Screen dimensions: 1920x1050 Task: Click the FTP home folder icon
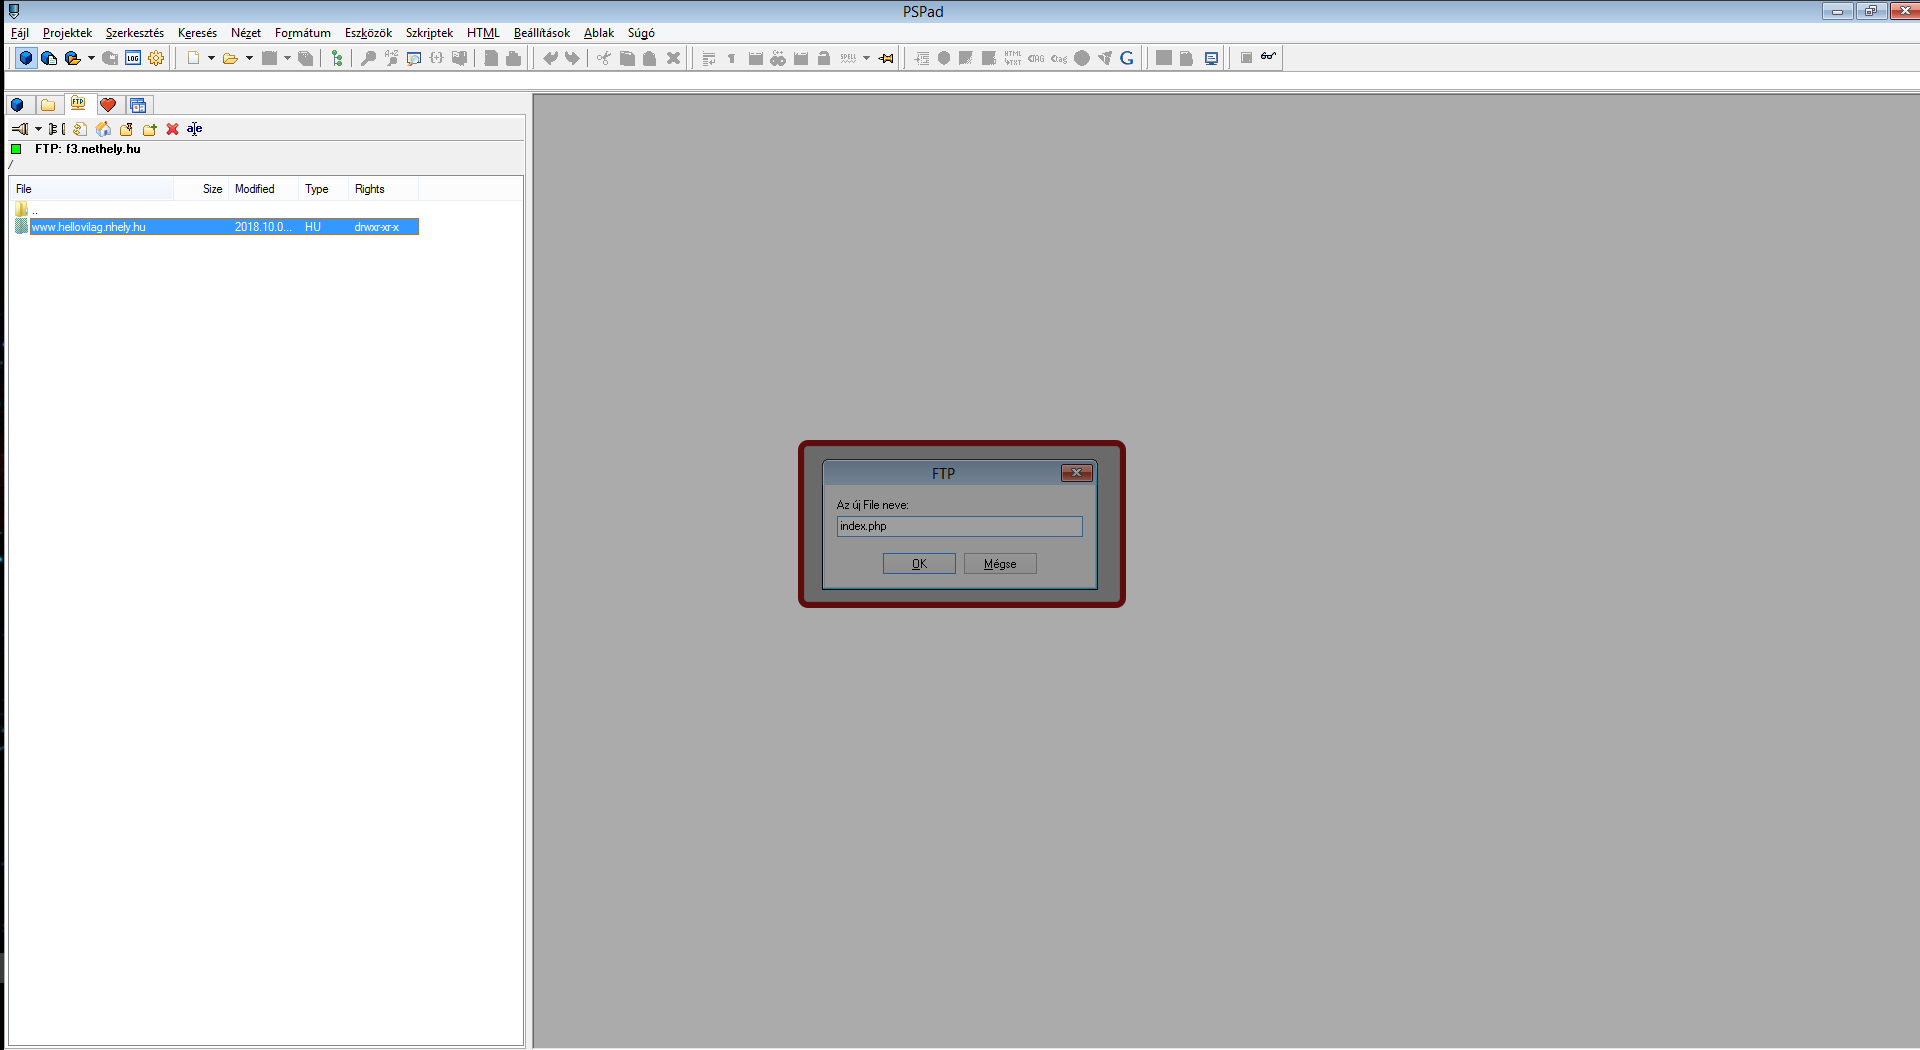point(103,129)
